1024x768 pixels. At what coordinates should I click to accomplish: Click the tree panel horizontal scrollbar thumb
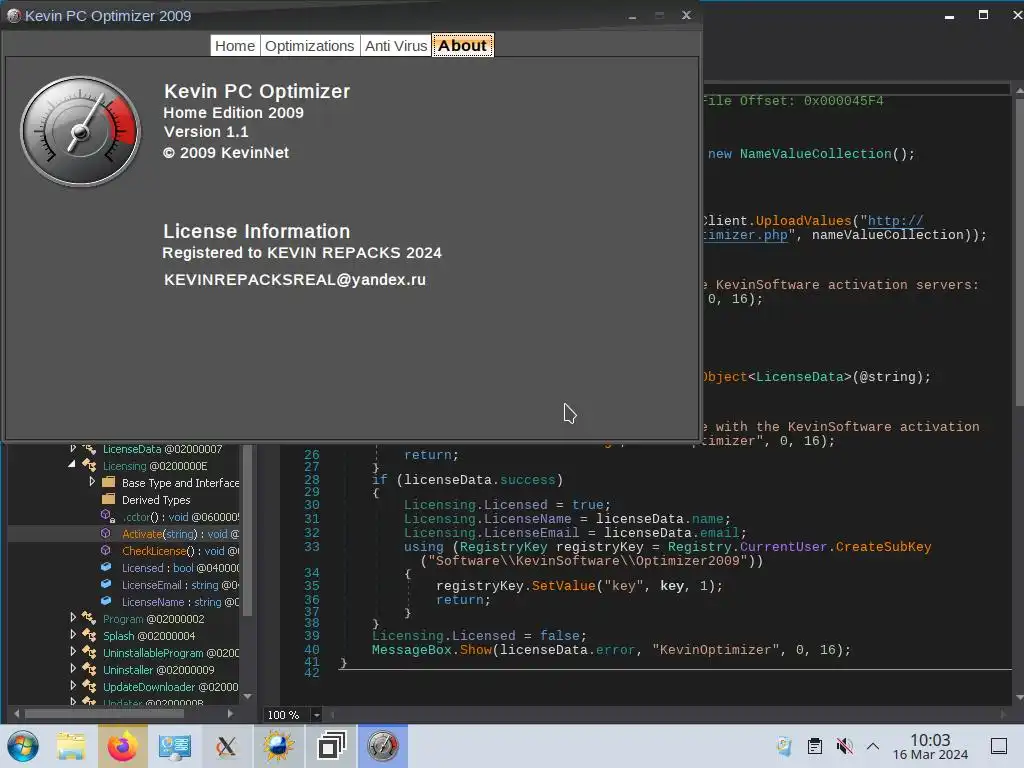[x=104, y=714]
